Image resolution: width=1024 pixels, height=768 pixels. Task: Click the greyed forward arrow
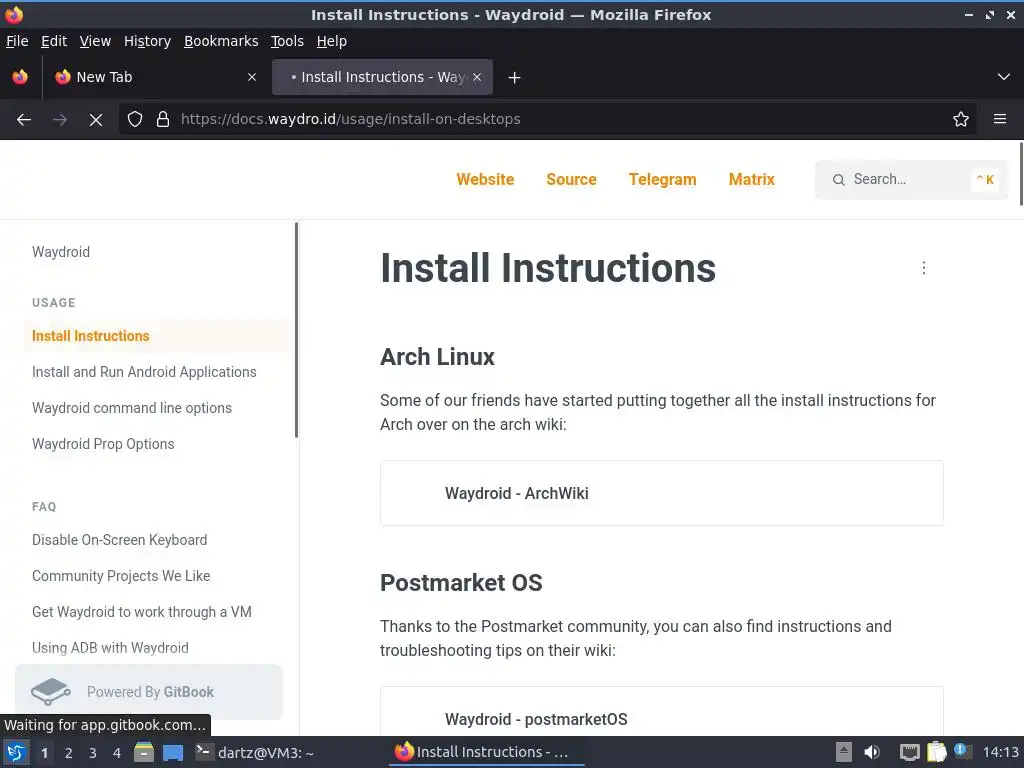pyautogui.click(x=60, y=119)
